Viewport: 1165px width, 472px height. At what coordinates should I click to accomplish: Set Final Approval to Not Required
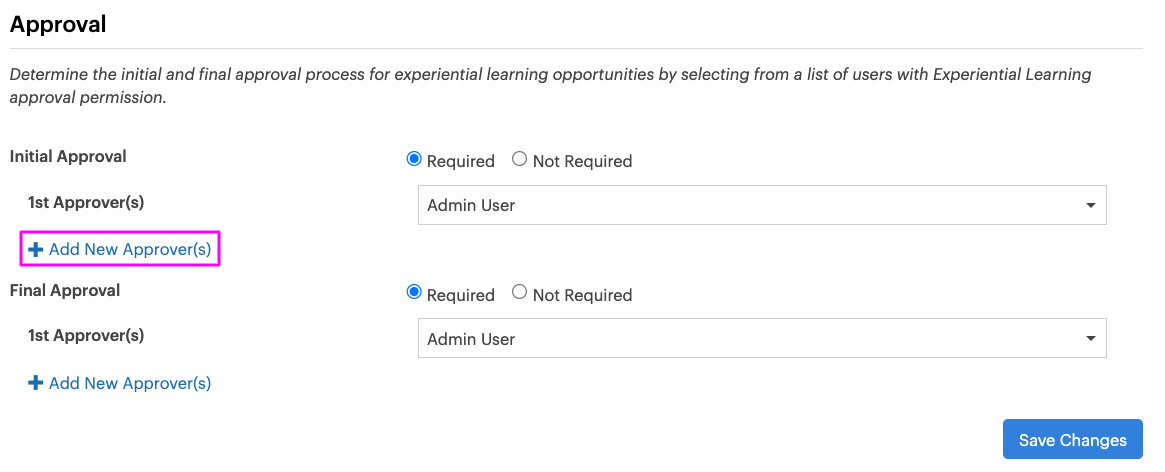pos(519,294)
